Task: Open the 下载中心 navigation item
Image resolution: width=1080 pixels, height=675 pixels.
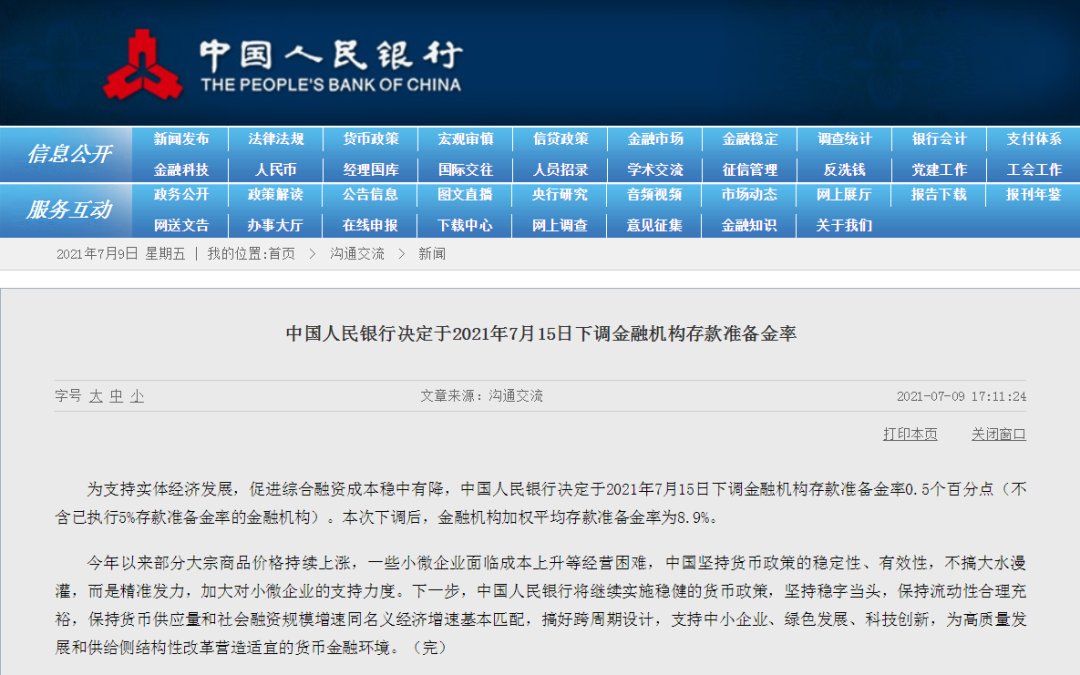Action: (465, 226)
